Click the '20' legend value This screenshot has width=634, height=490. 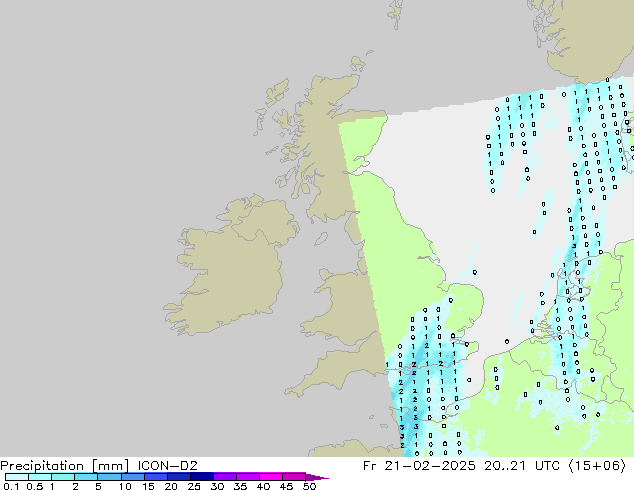click(x=171, y=486)
